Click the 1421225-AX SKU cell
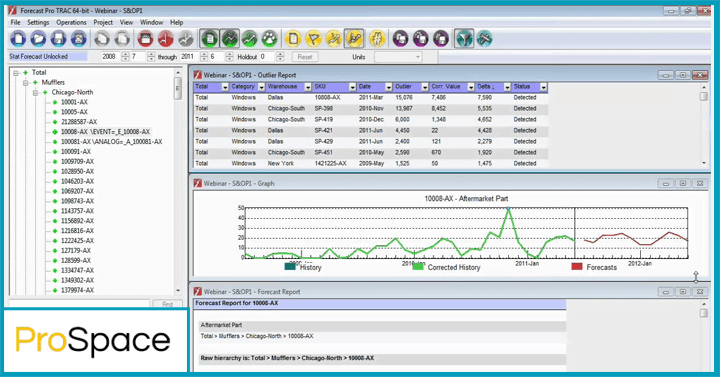This screenshot has height=377, width=720. coord(330,163)
